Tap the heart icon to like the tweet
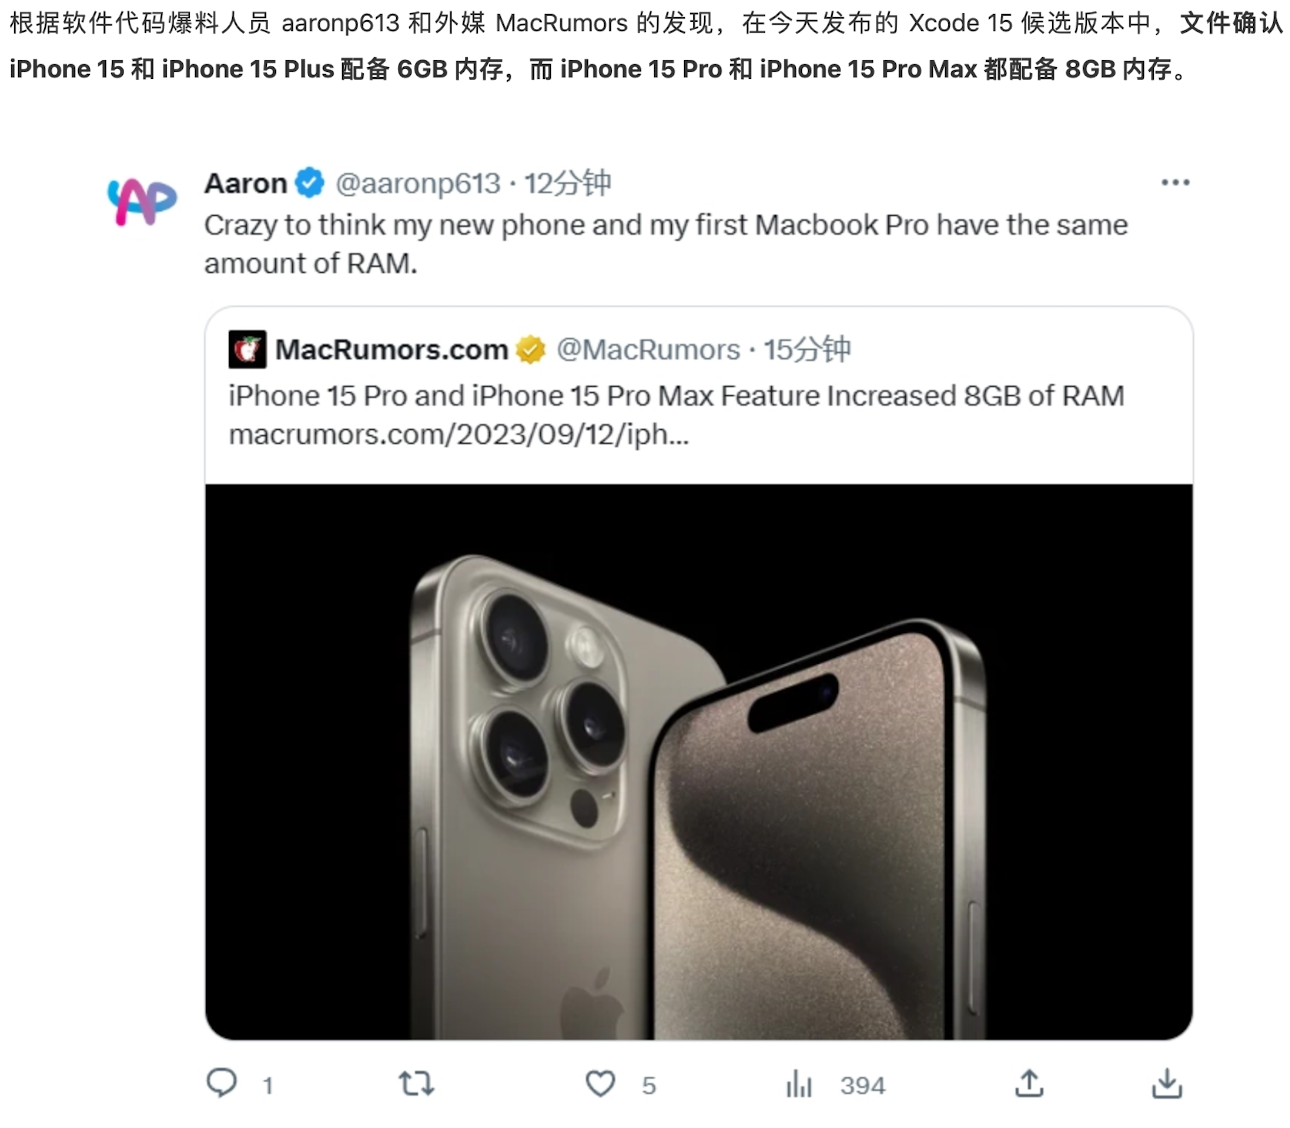This screenshot has width=1290, height=1128. click(x=599, y=1083)
